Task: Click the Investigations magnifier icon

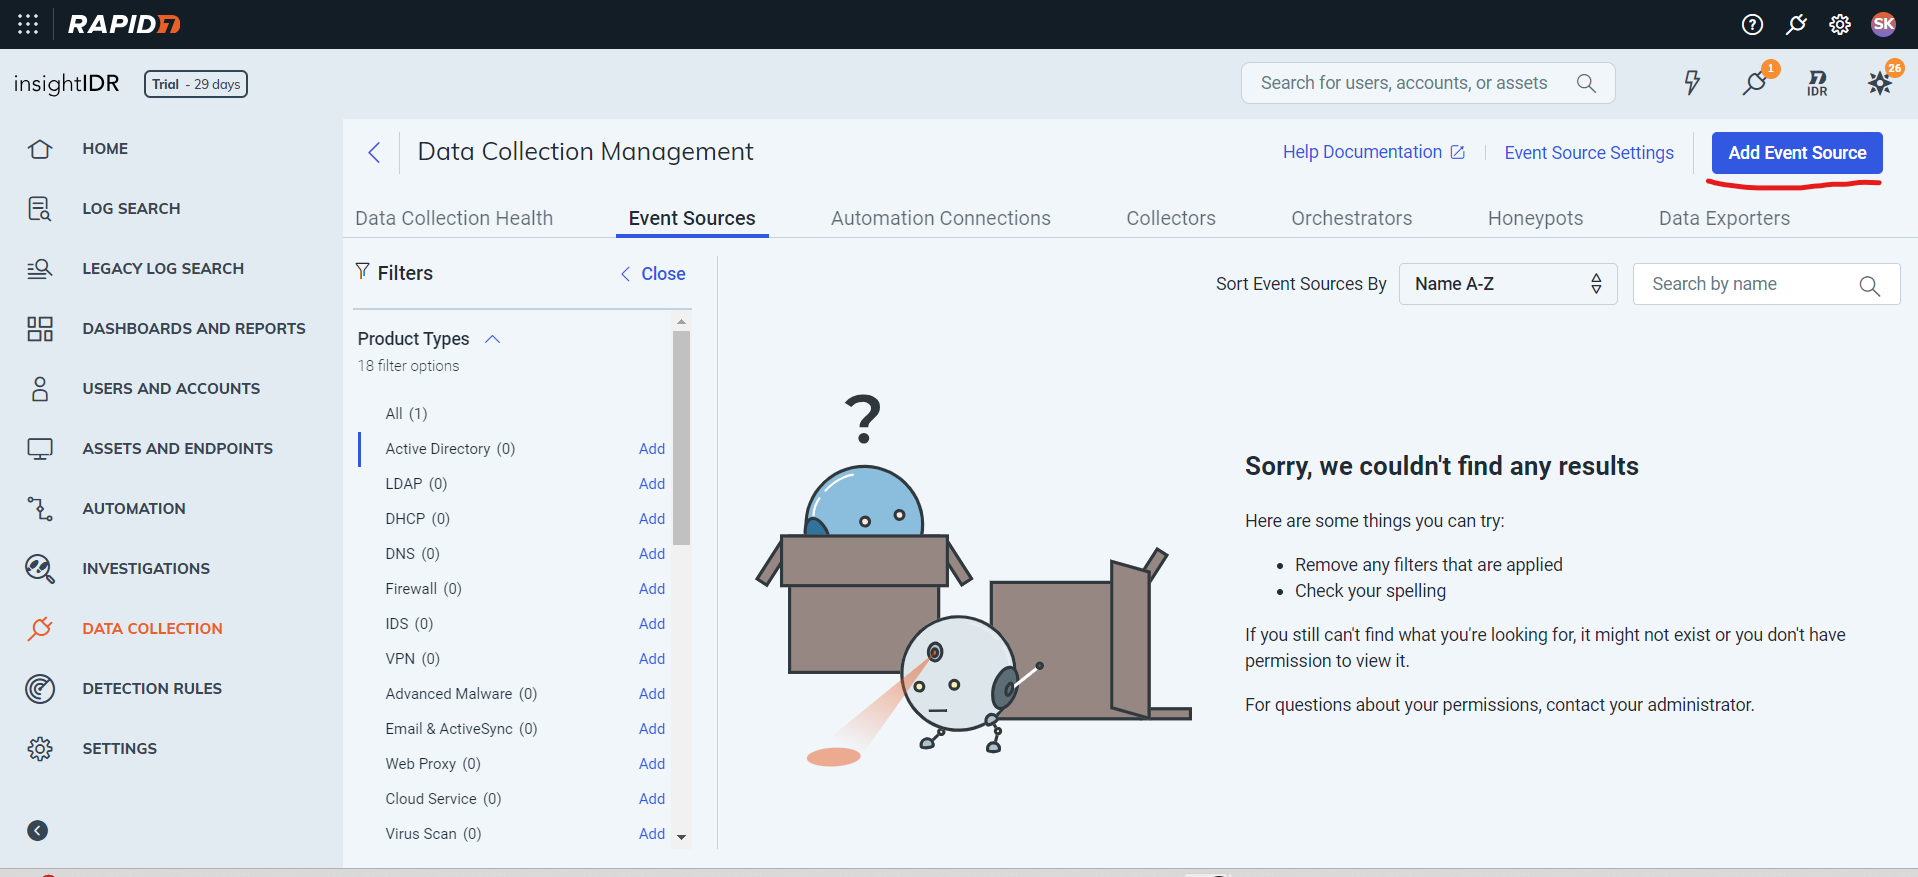Action: [40, 569]
